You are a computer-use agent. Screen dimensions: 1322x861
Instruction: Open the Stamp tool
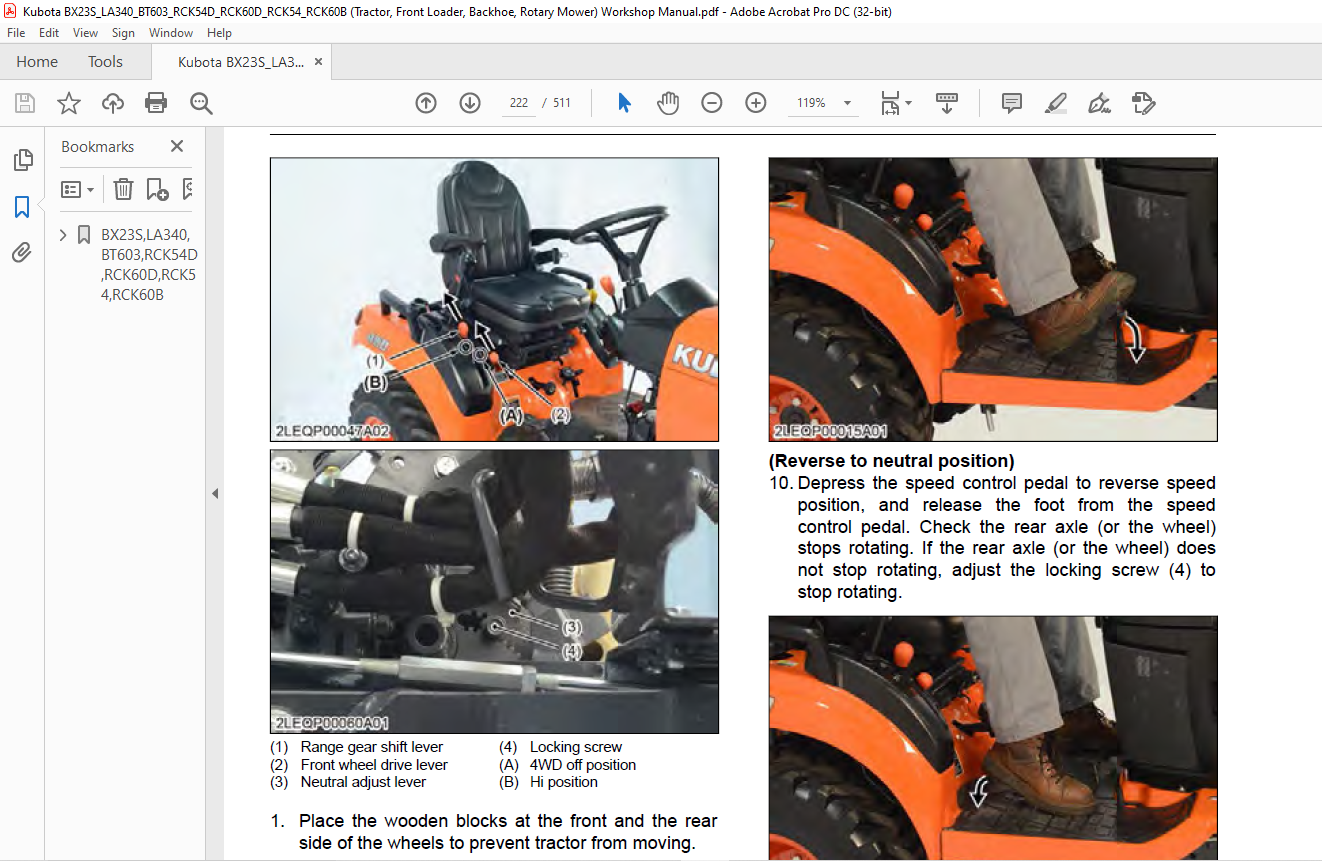click(x=1143, y=103)
